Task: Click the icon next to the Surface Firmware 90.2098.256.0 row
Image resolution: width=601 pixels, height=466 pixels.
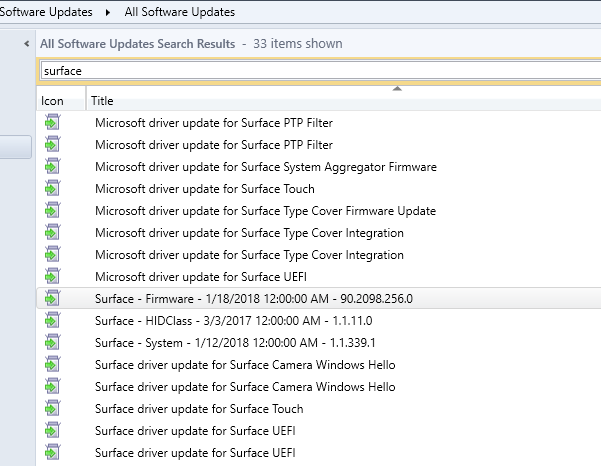Action: (53, 298)
